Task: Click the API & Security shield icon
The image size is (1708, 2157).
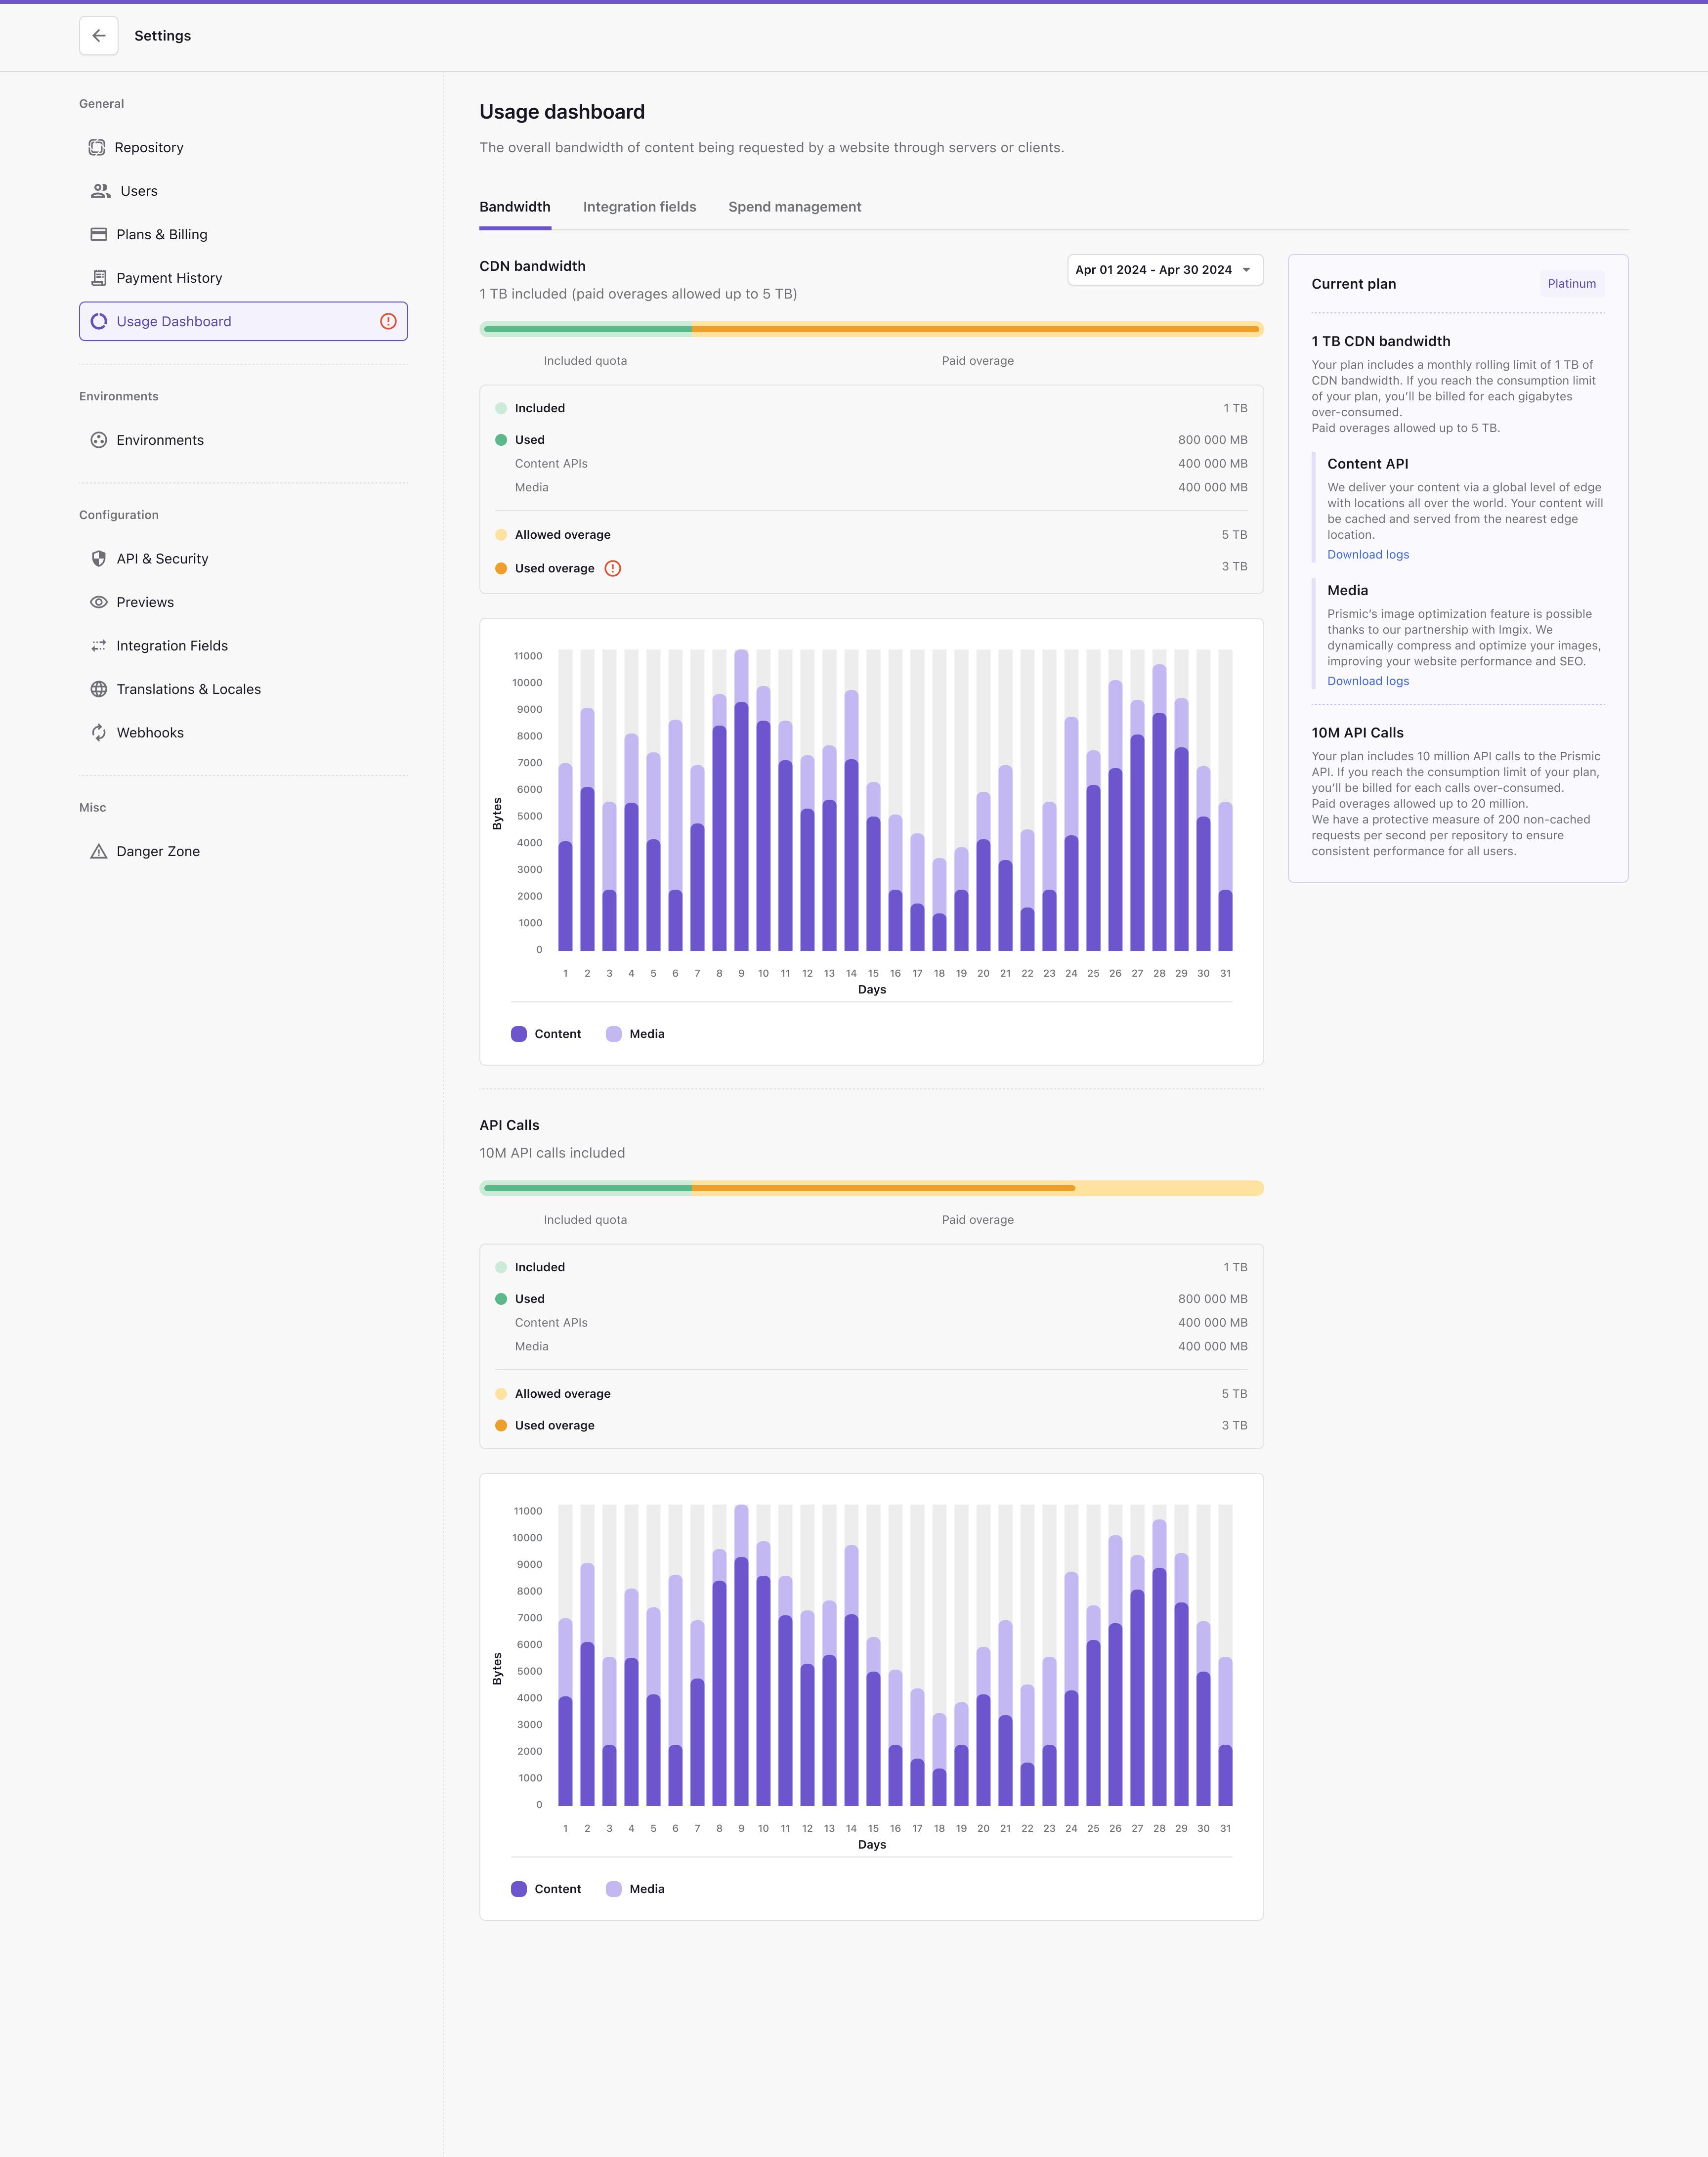Action: 98,559
